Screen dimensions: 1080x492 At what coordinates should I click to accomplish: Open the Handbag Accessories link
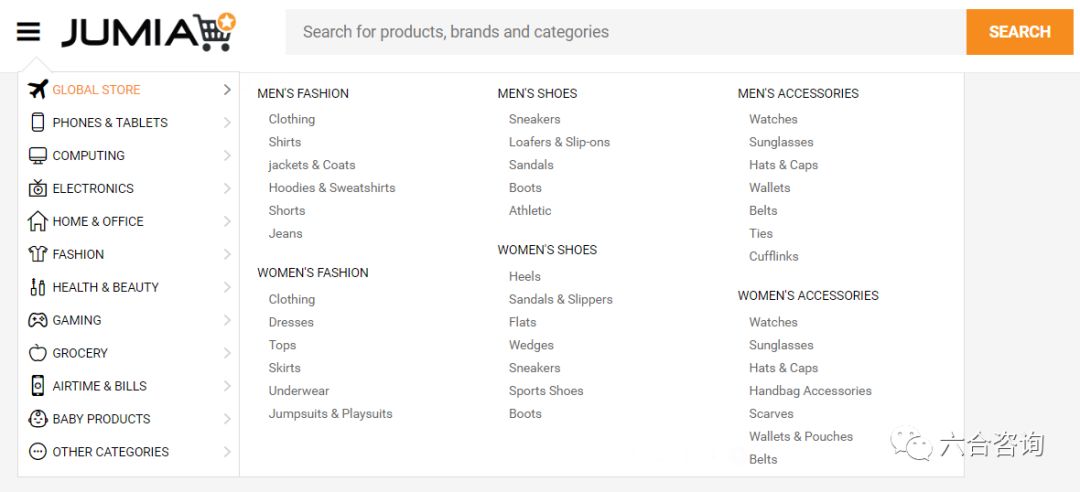810,391
